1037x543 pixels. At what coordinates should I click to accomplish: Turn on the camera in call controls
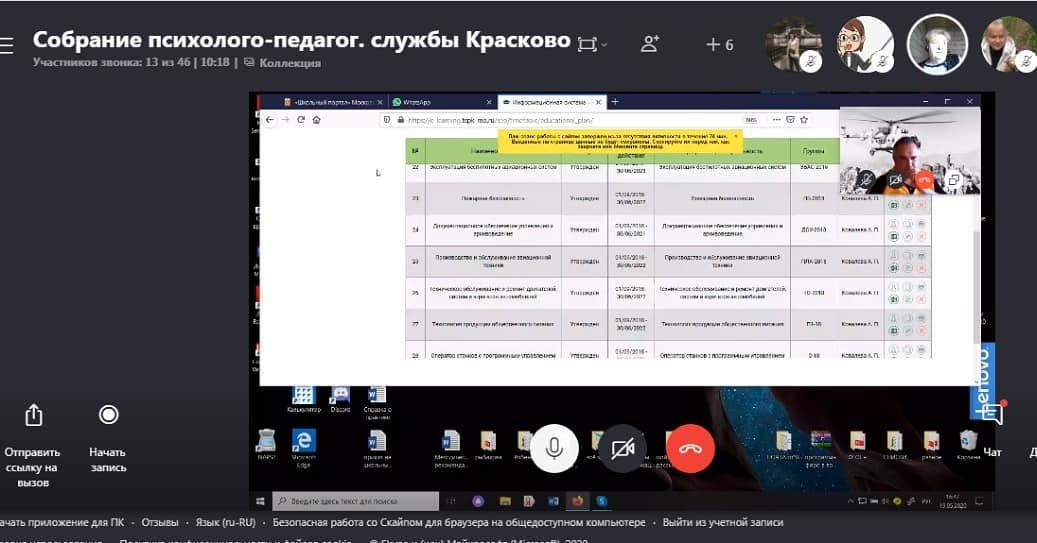[622, 448]
